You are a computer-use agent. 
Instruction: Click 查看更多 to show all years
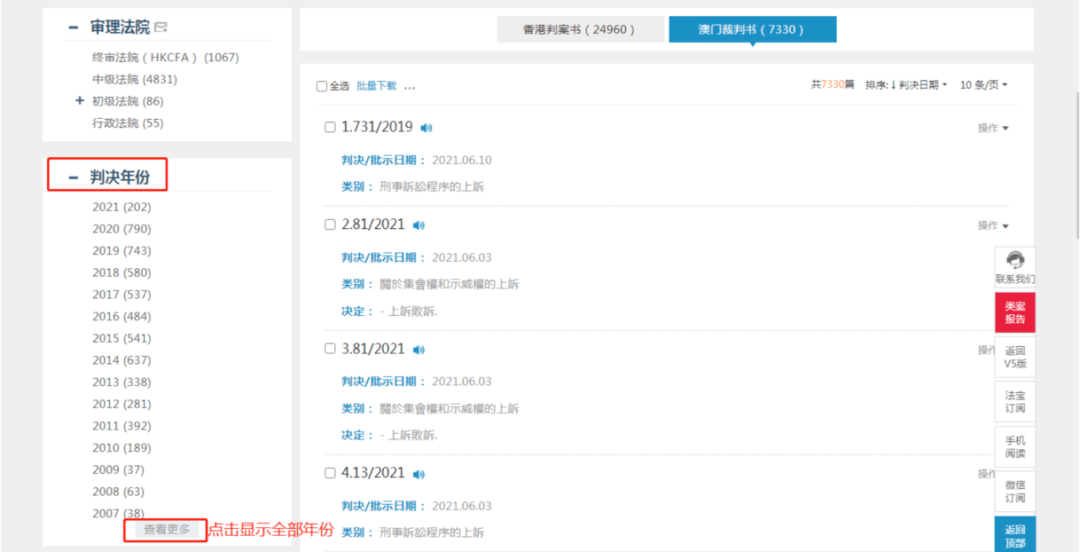(165, 530)
